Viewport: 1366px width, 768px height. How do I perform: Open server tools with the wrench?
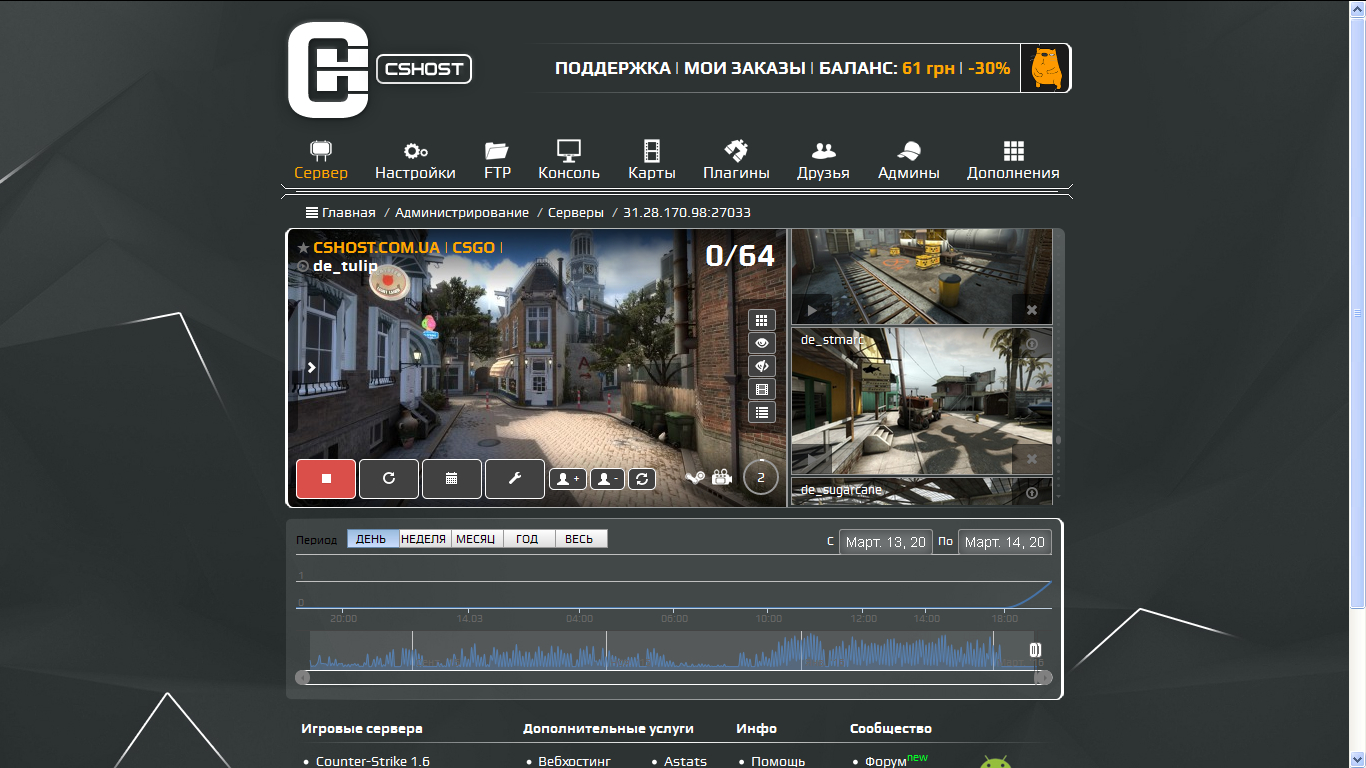515,478
